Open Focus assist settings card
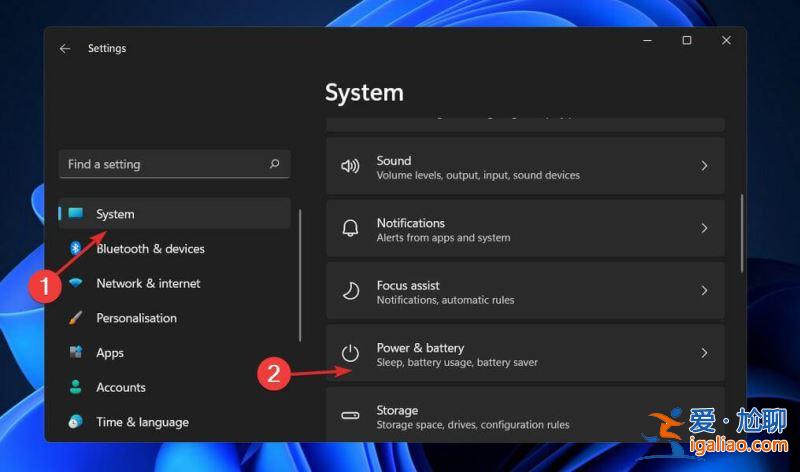Viewport: 800px width, 472px height. 525,290
